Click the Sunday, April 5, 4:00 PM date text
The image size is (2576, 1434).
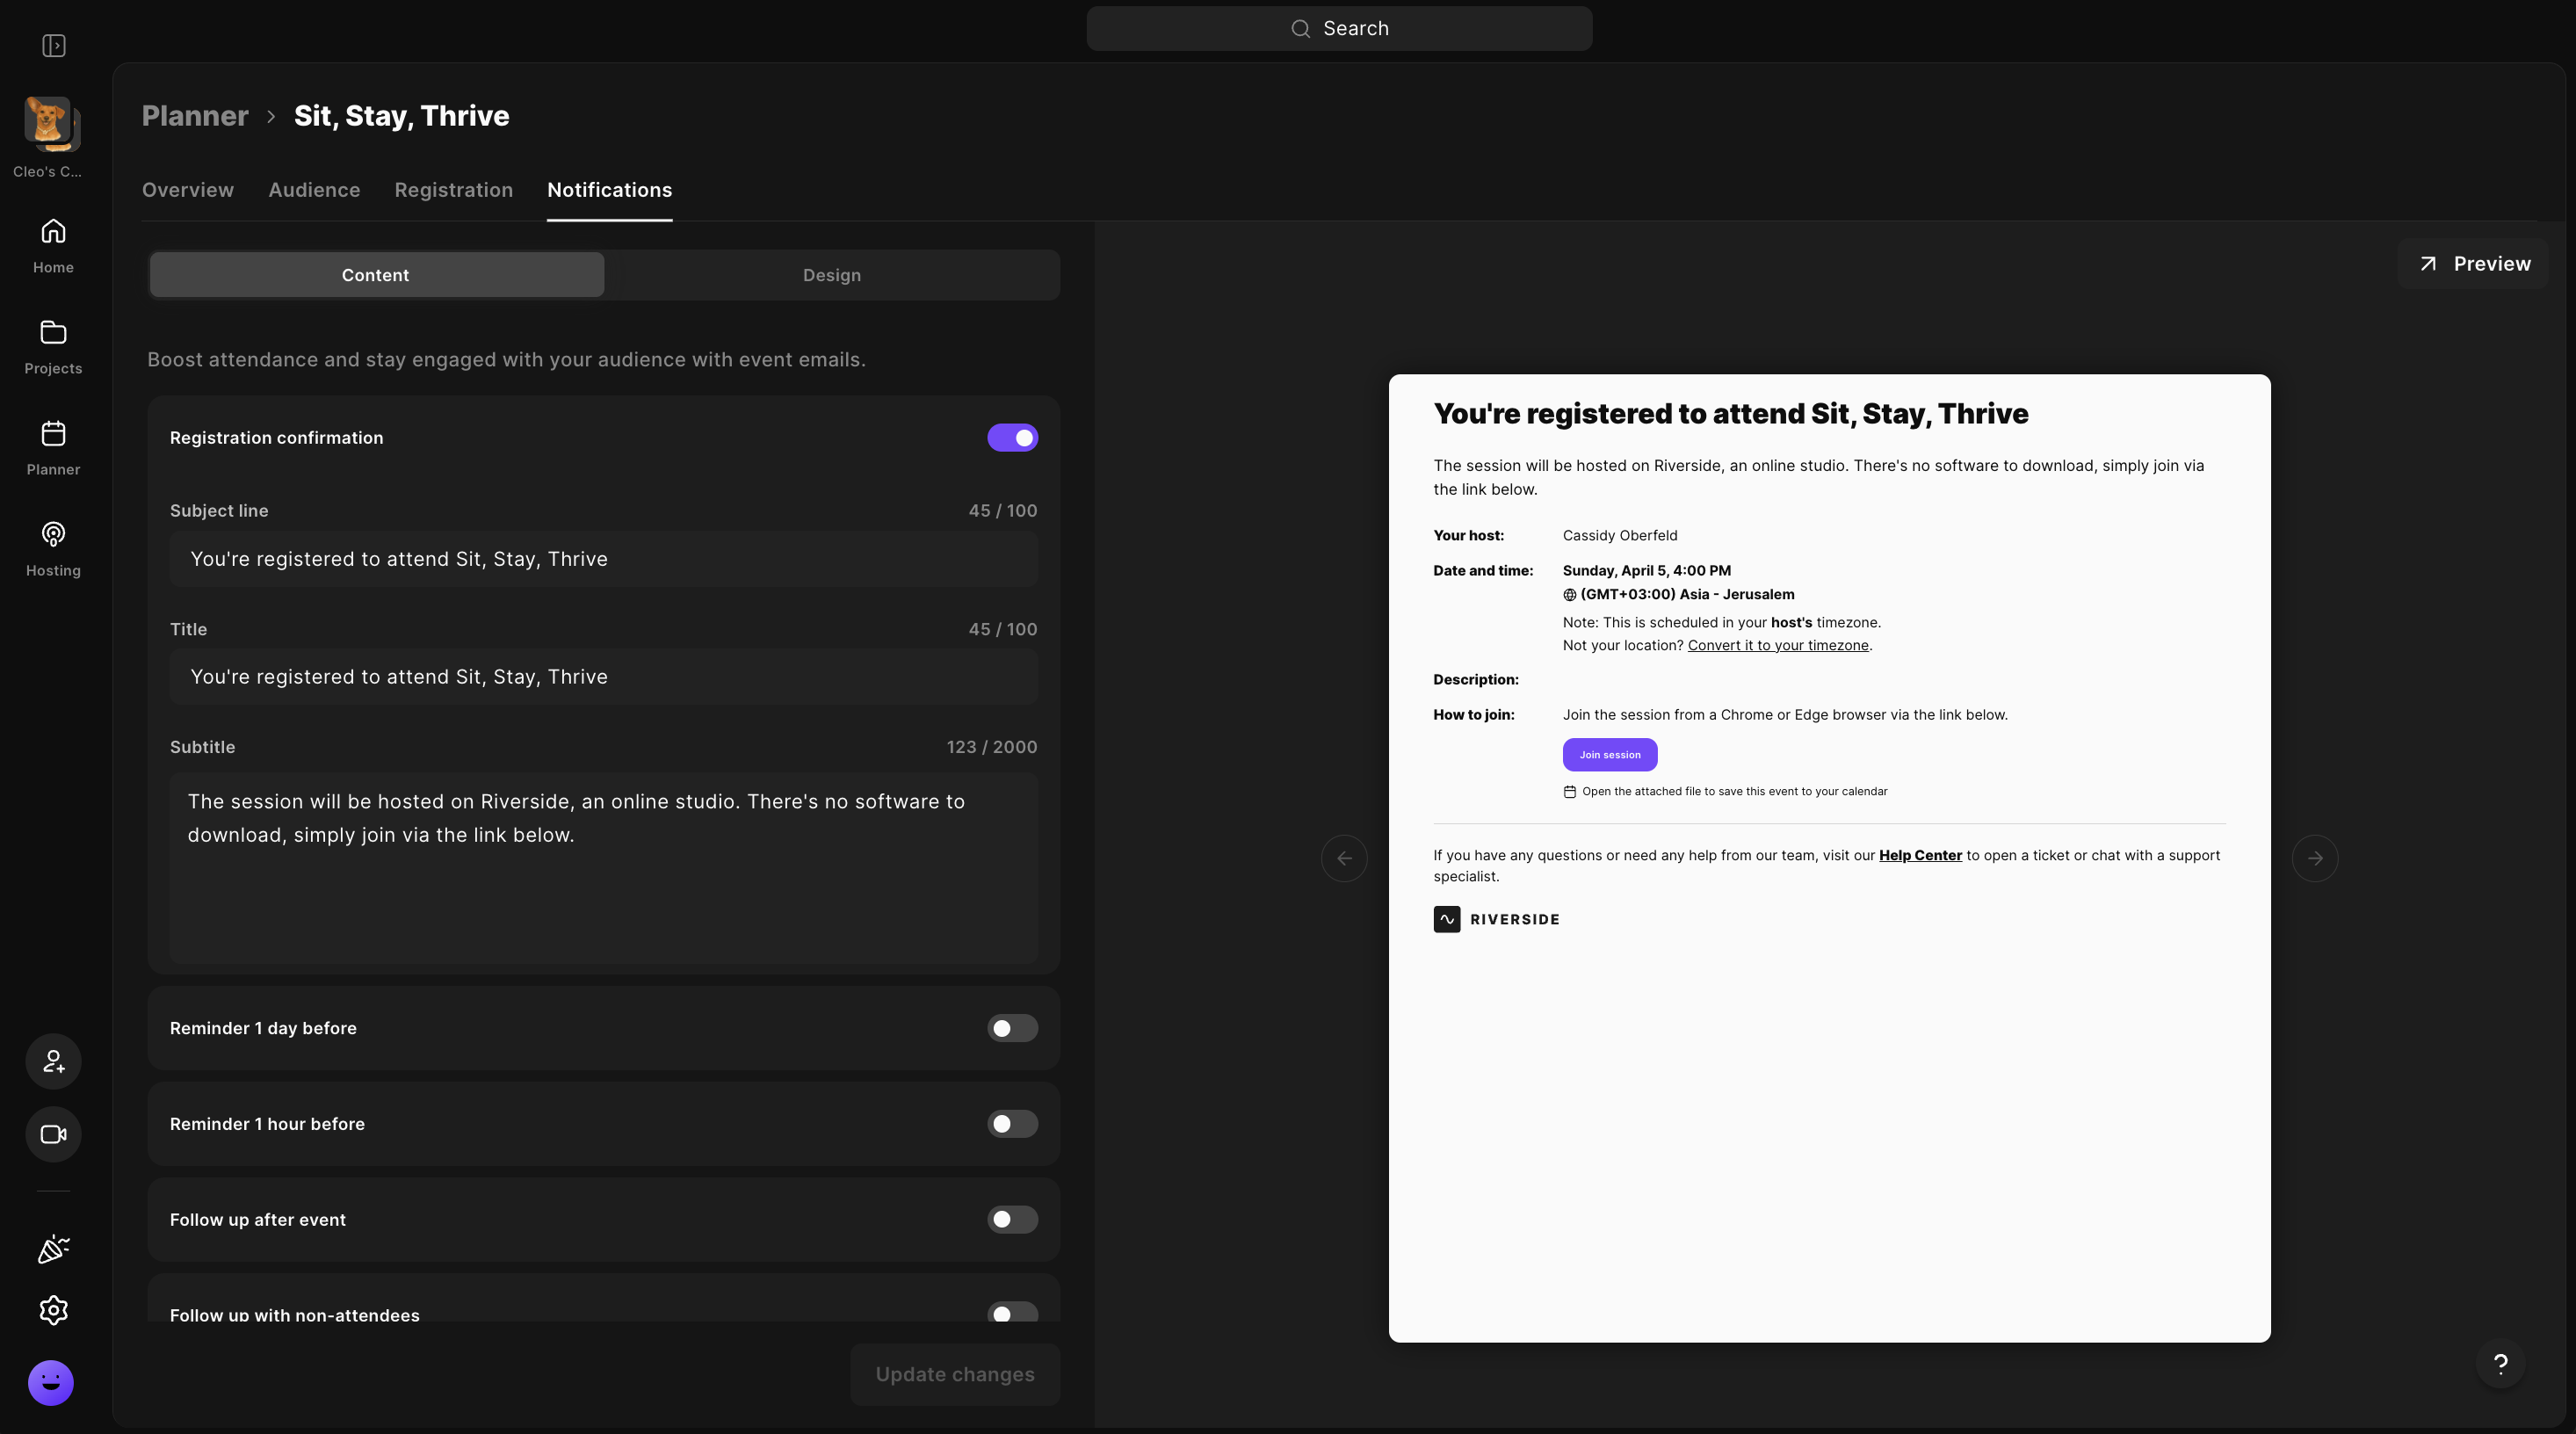[x=1647, y=571]
